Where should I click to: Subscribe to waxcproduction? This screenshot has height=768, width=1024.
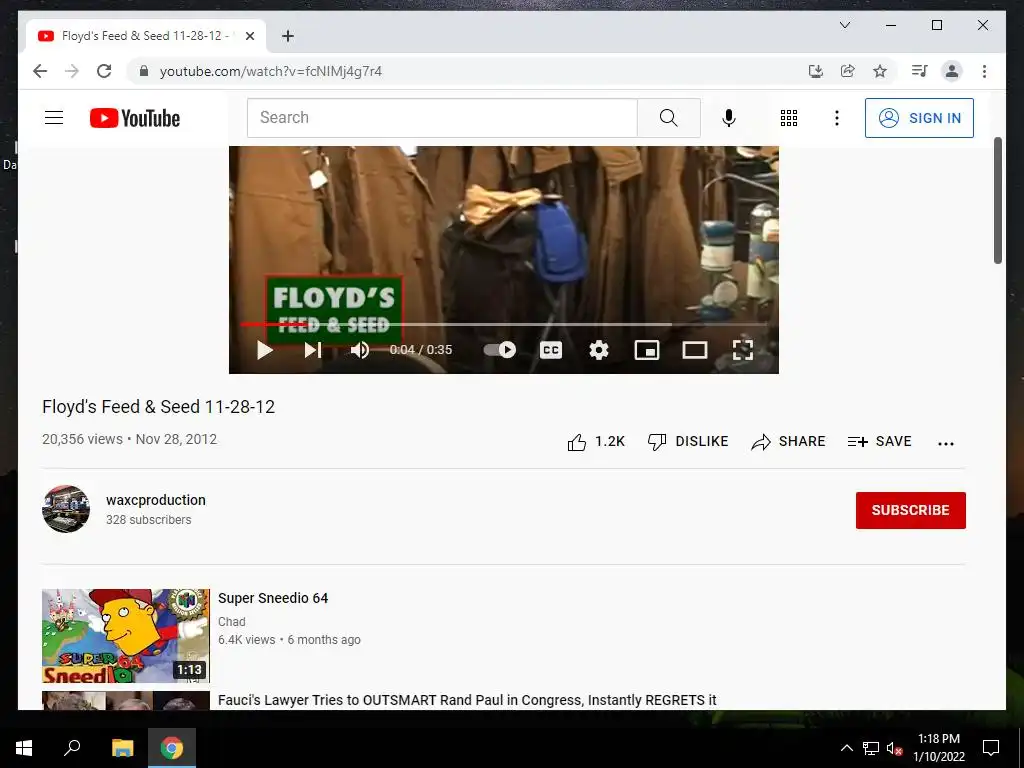click(910, 510)
